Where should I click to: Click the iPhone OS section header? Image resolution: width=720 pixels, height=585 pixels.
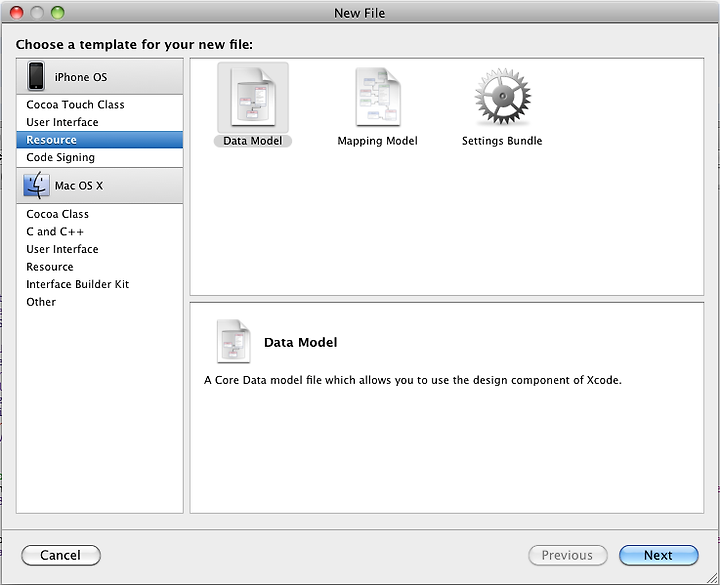[x=100, y=76]
